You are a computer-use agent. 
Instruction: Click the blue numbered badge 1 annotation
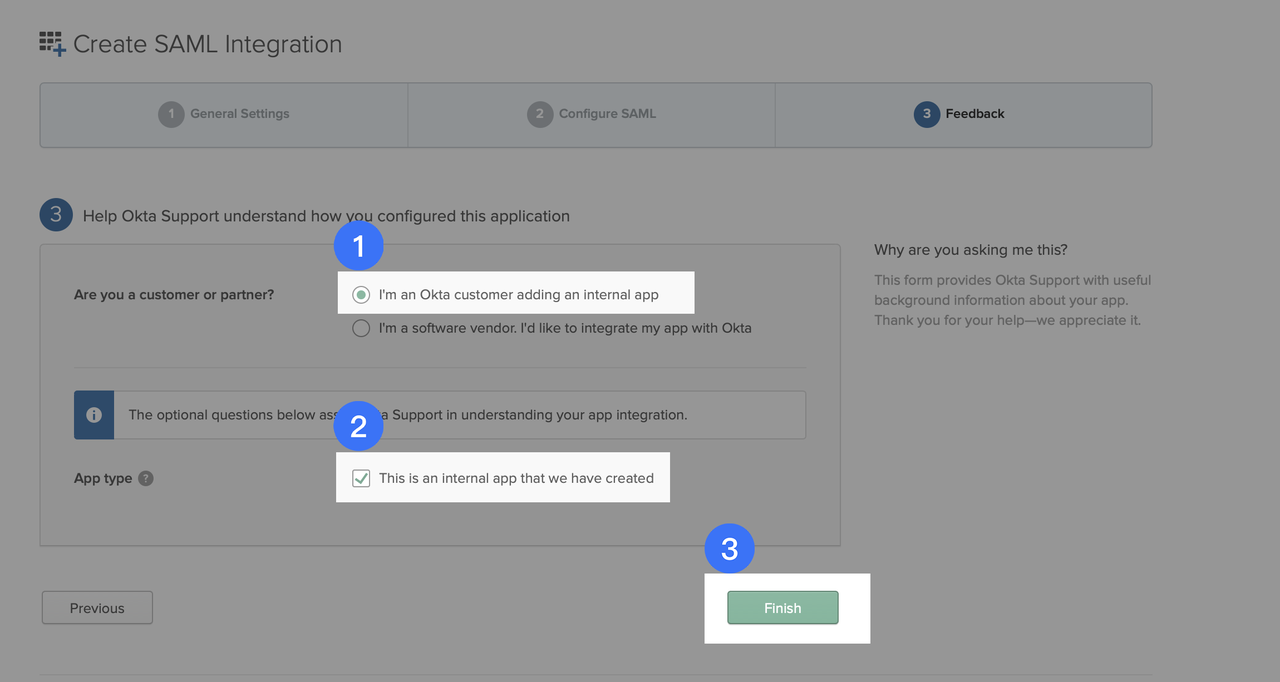point(359,245)
